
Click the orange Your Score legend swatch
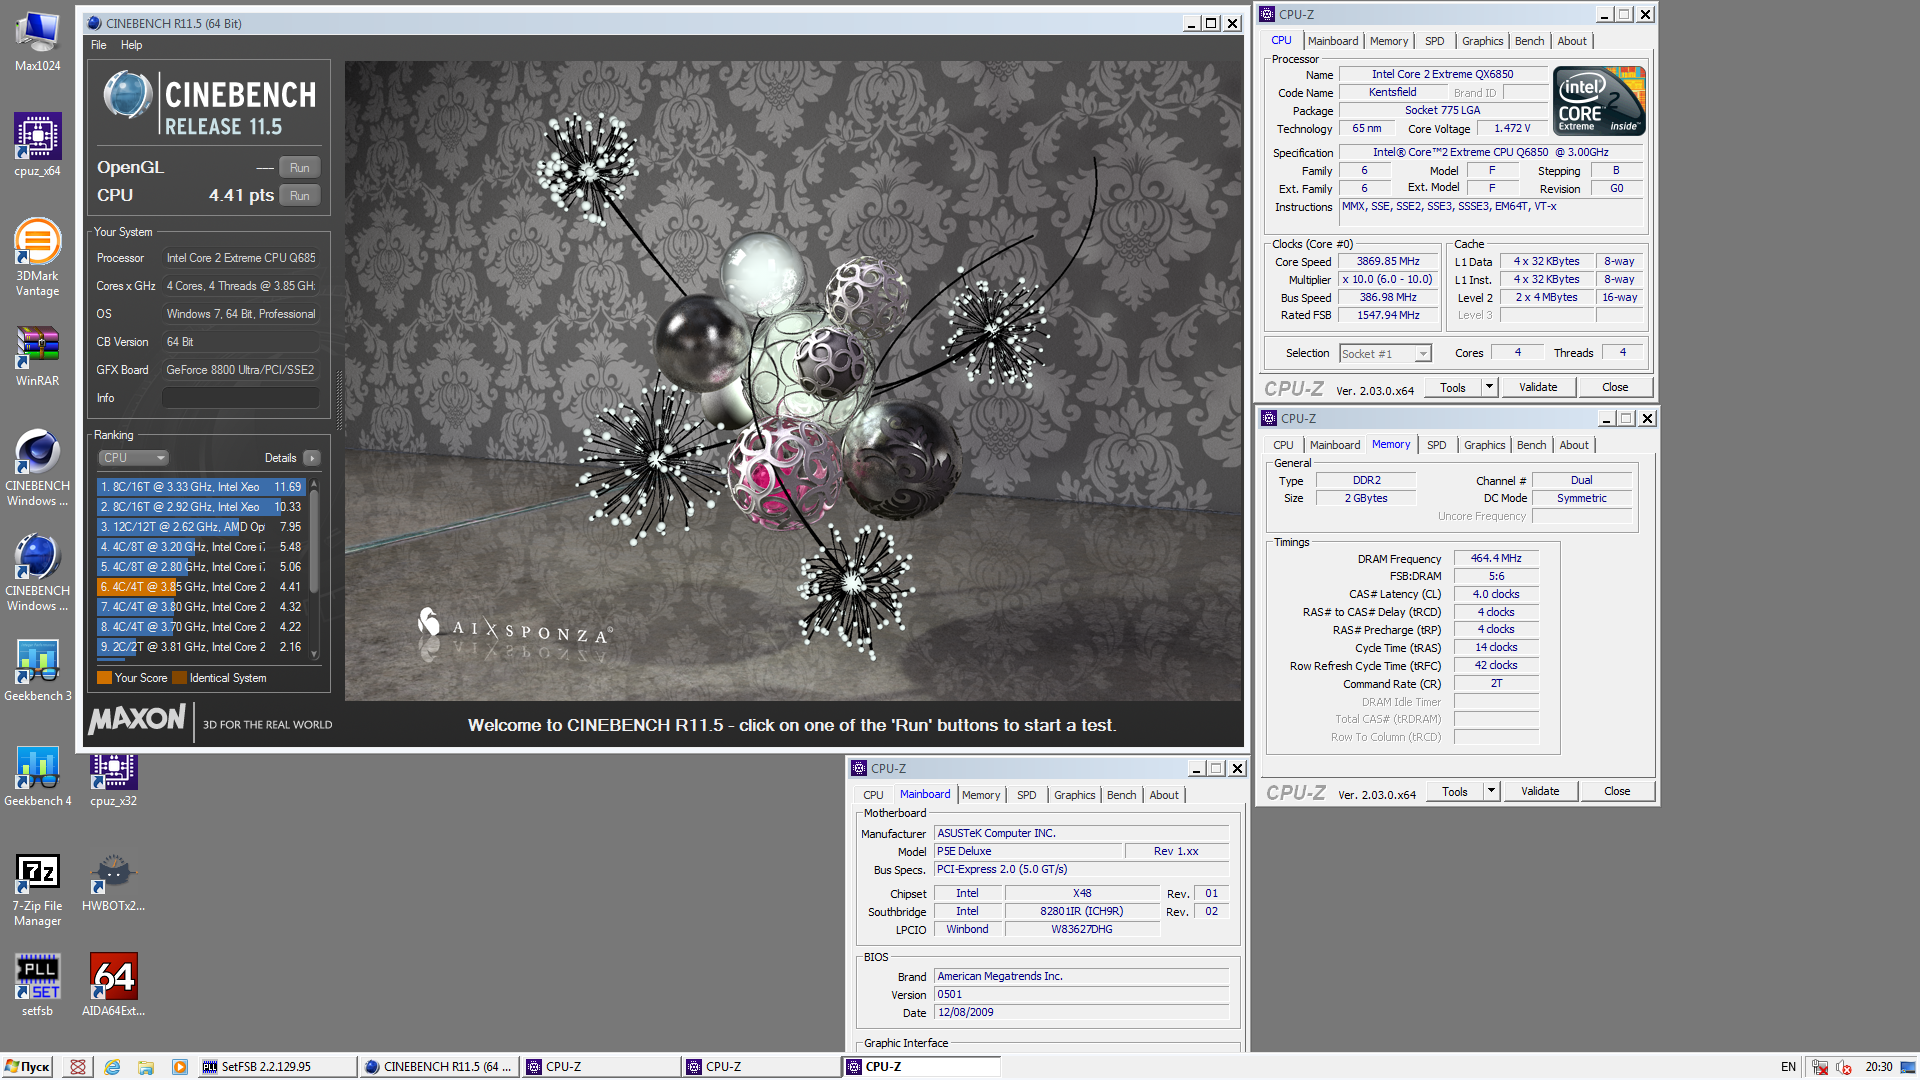pos(104,678)
